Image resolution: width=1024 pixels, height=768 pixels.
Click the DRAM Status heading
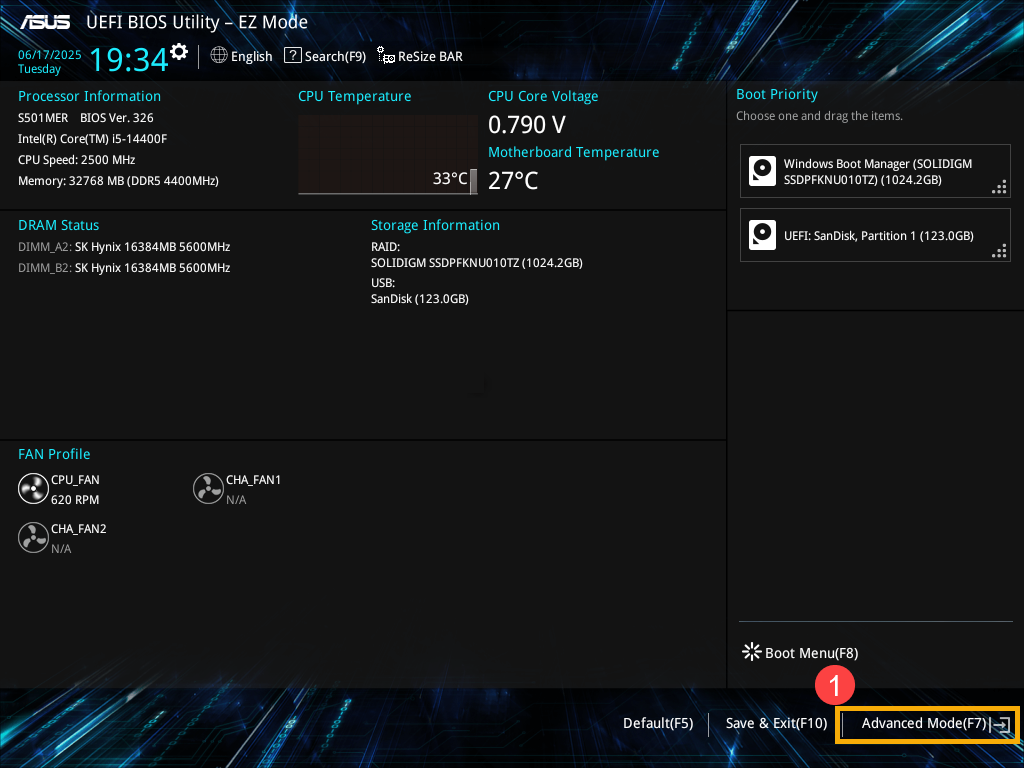(59, 225)
